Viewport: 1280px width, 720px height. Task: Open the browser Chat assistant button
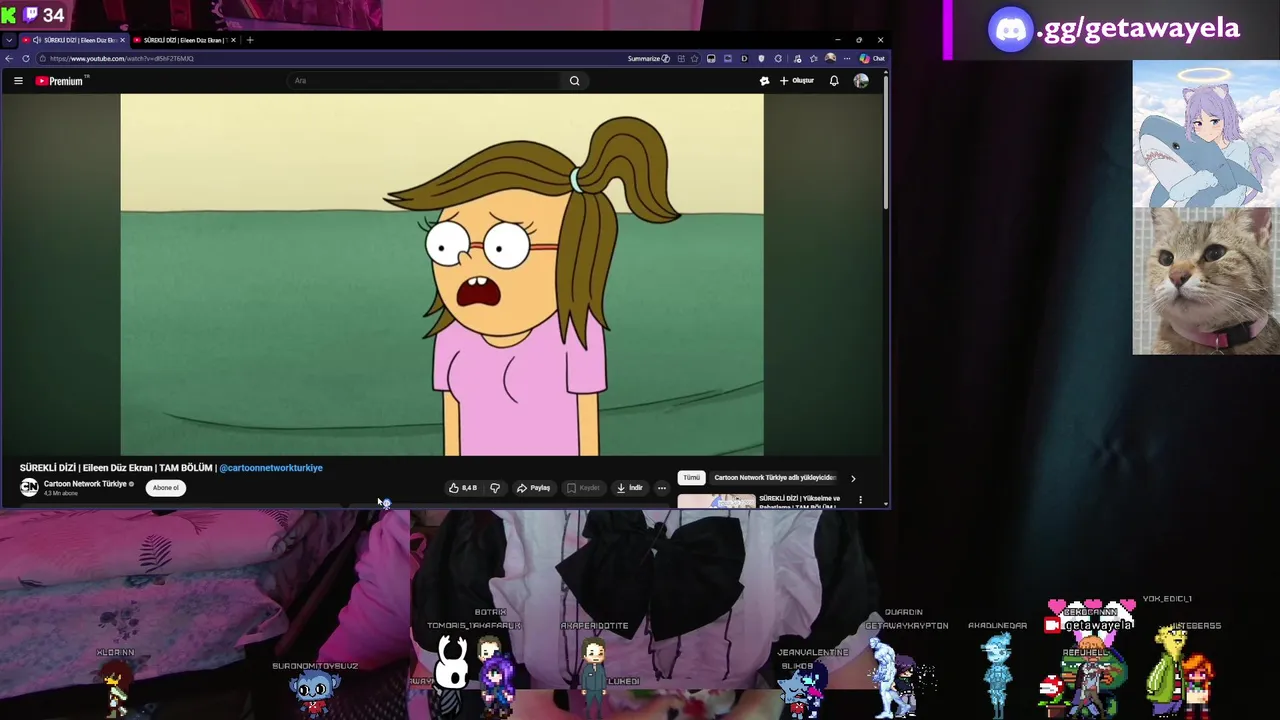point(872,58)
